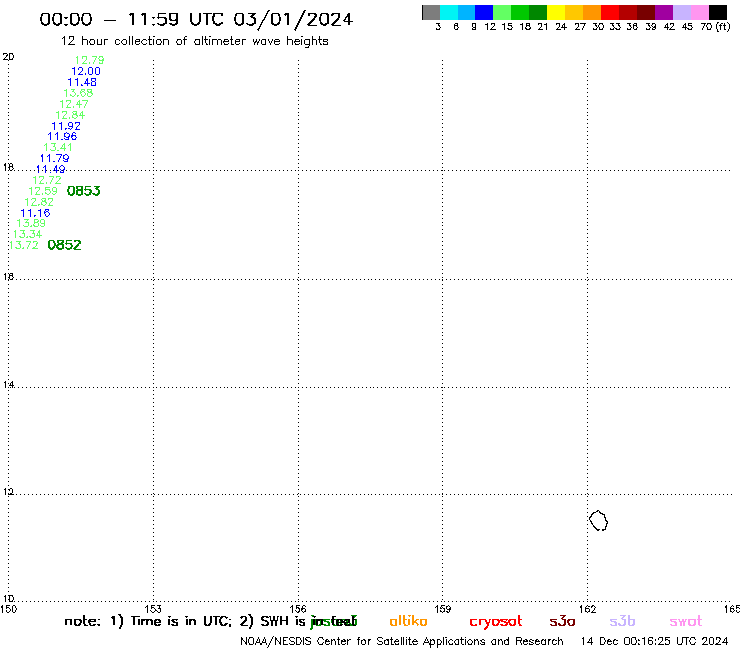Select the blue value 11.16
740x650 pixels.
(x=35, y=213)
